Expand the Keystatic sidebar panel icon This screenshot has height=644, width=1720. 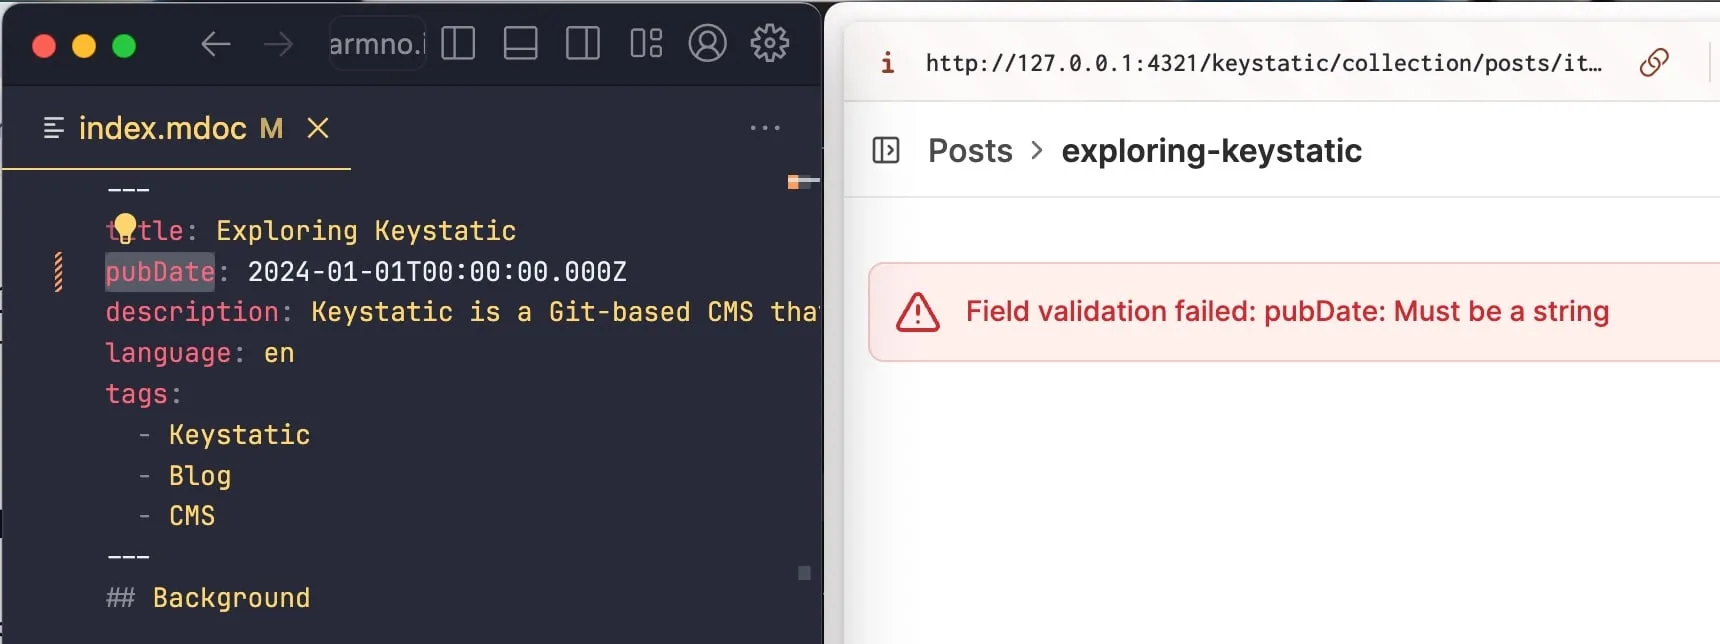[886, 151]
